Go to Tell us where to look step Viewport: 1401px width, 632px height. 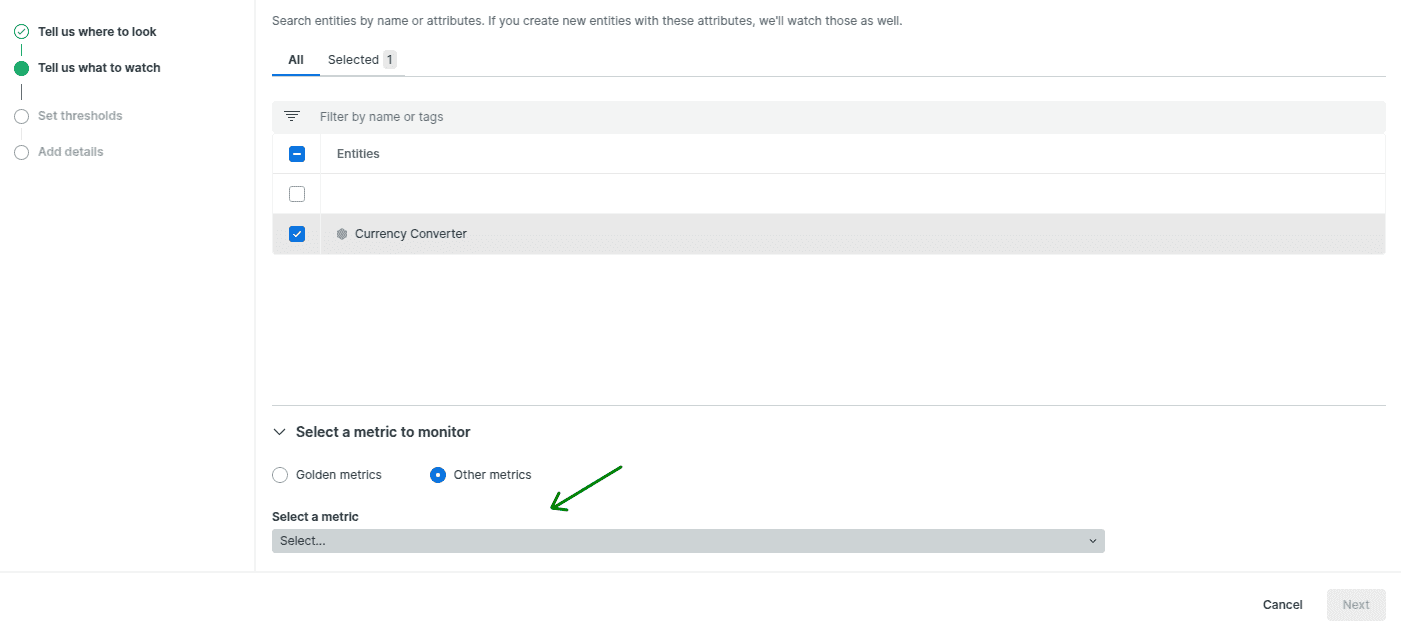97,32
